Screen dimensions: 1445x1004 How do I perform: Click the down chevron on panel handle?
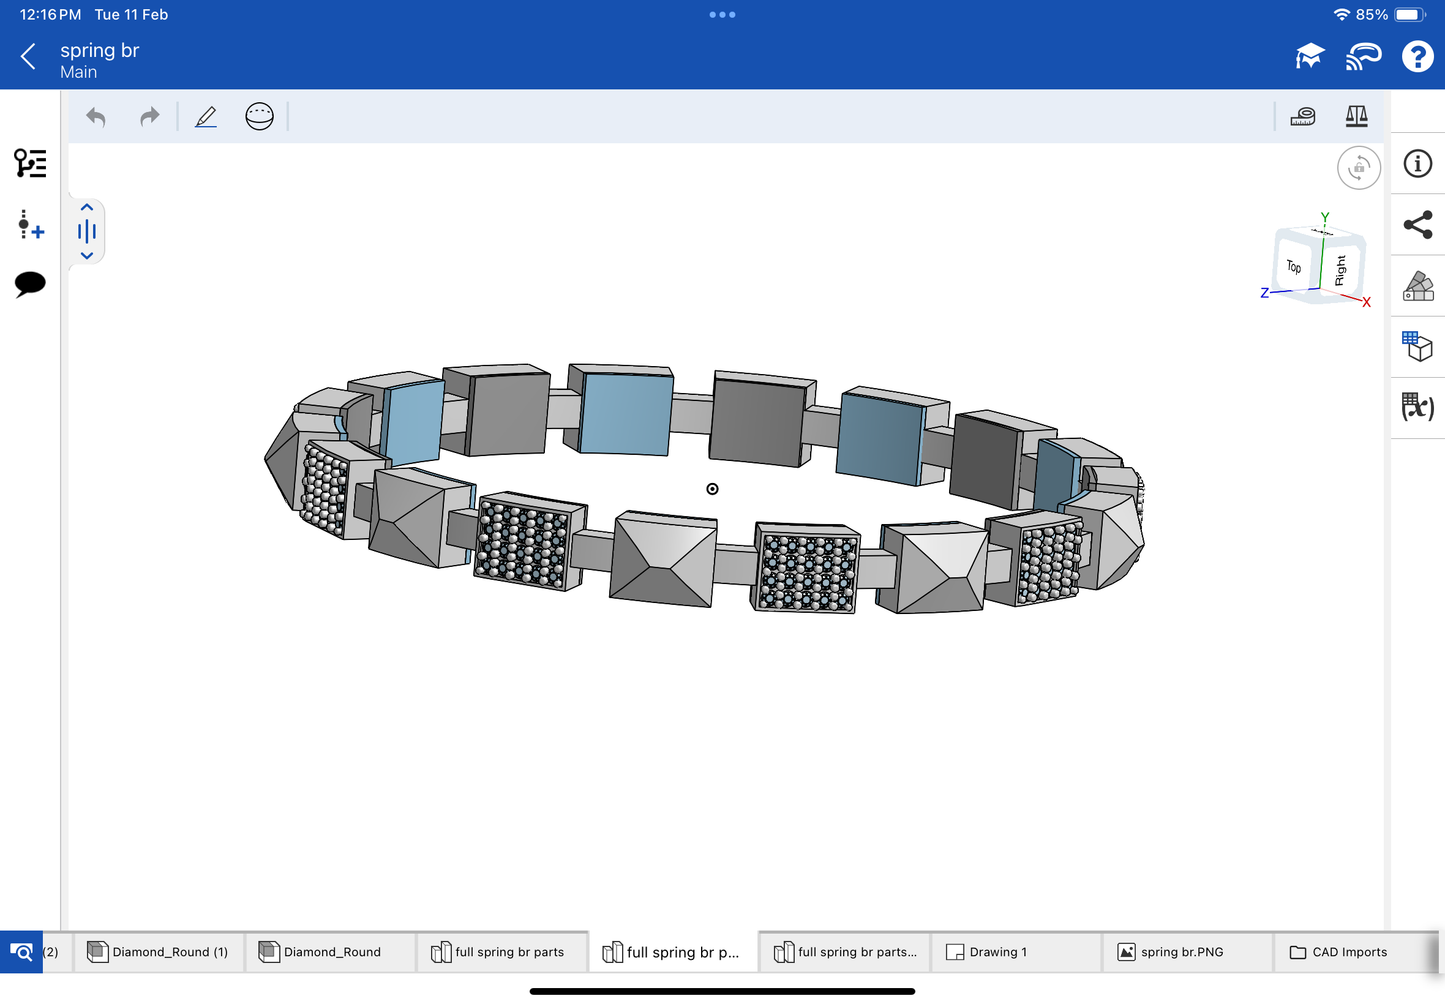[x=87, y=256]
